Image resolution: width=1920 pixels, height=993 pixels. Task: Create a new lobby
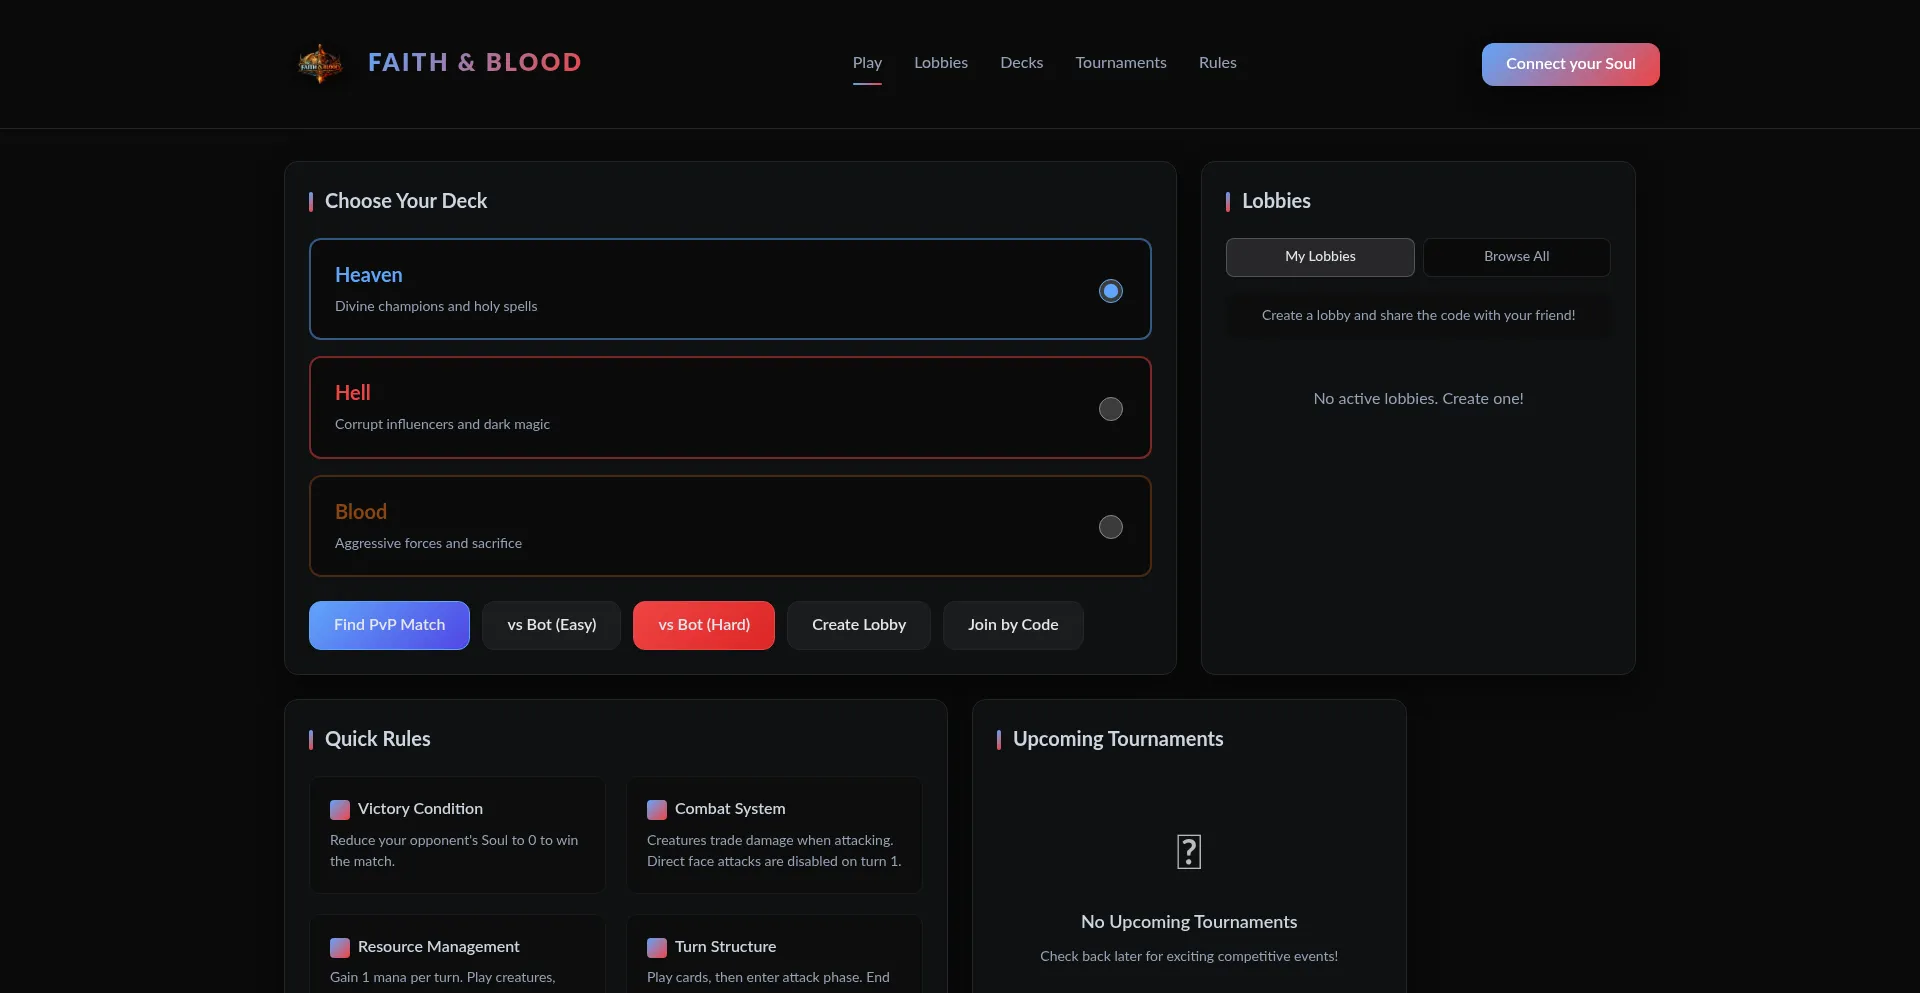pyautogui.click(x=858, y=625)
